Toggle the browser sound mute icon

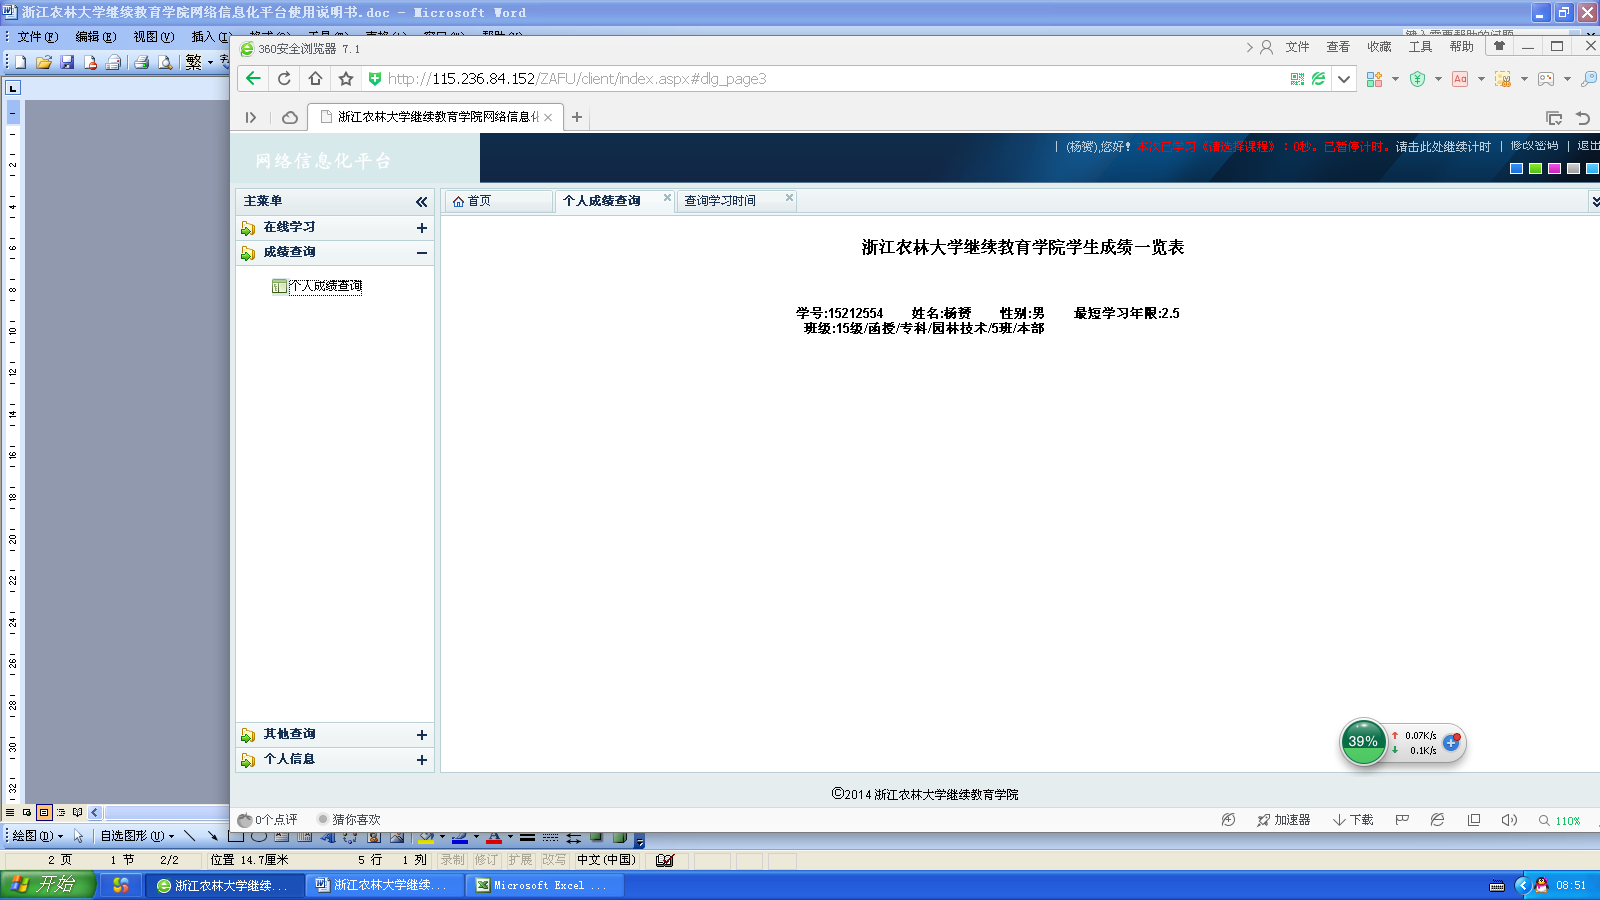click(x=1509, y=820)
